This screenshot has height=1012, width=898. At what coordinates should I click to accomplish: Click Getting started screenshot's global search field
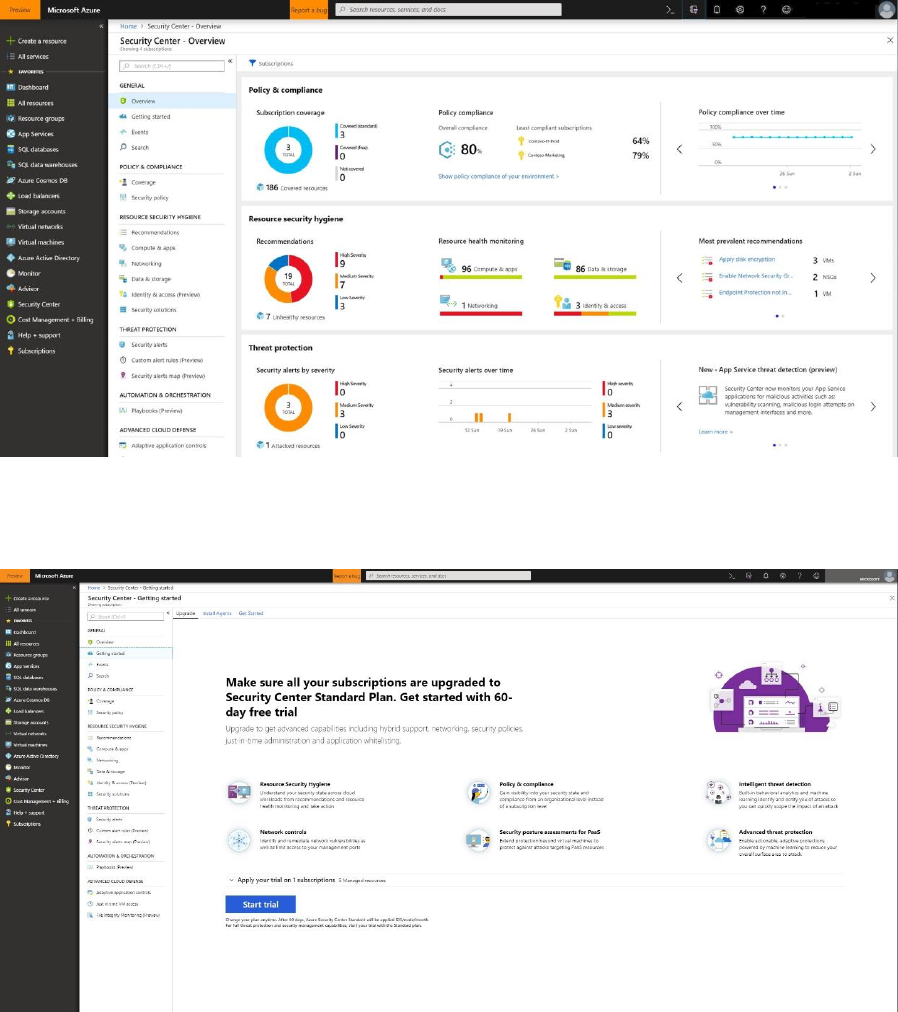coord(449,576)
